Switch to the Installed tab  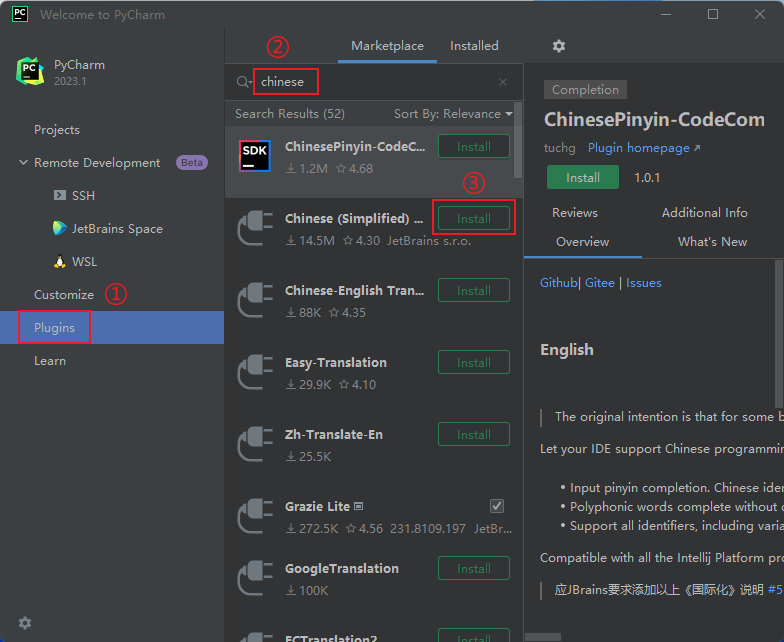coord(474,46)
